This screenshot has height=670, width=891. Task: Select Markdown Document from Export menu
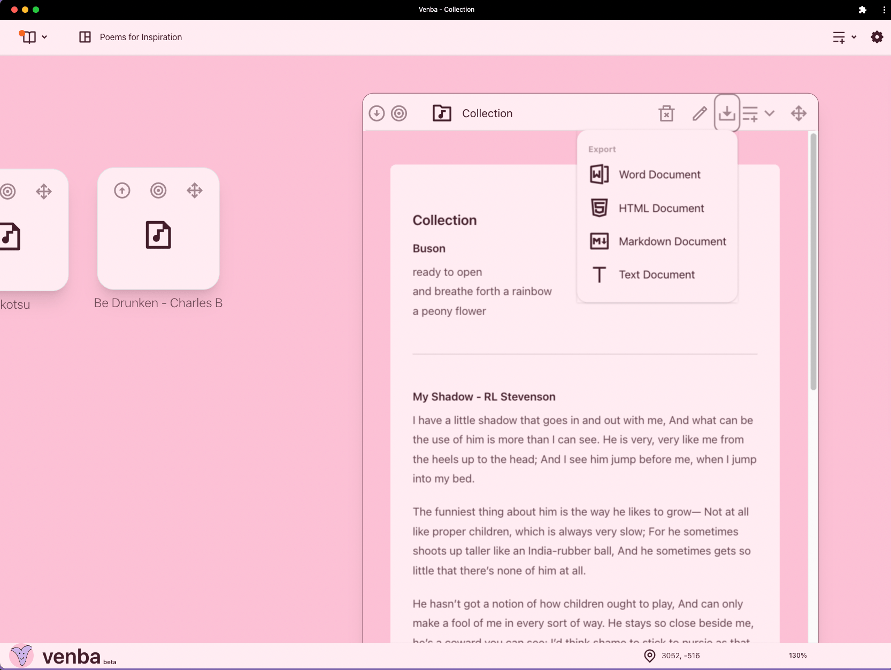[x=672, y=241]
